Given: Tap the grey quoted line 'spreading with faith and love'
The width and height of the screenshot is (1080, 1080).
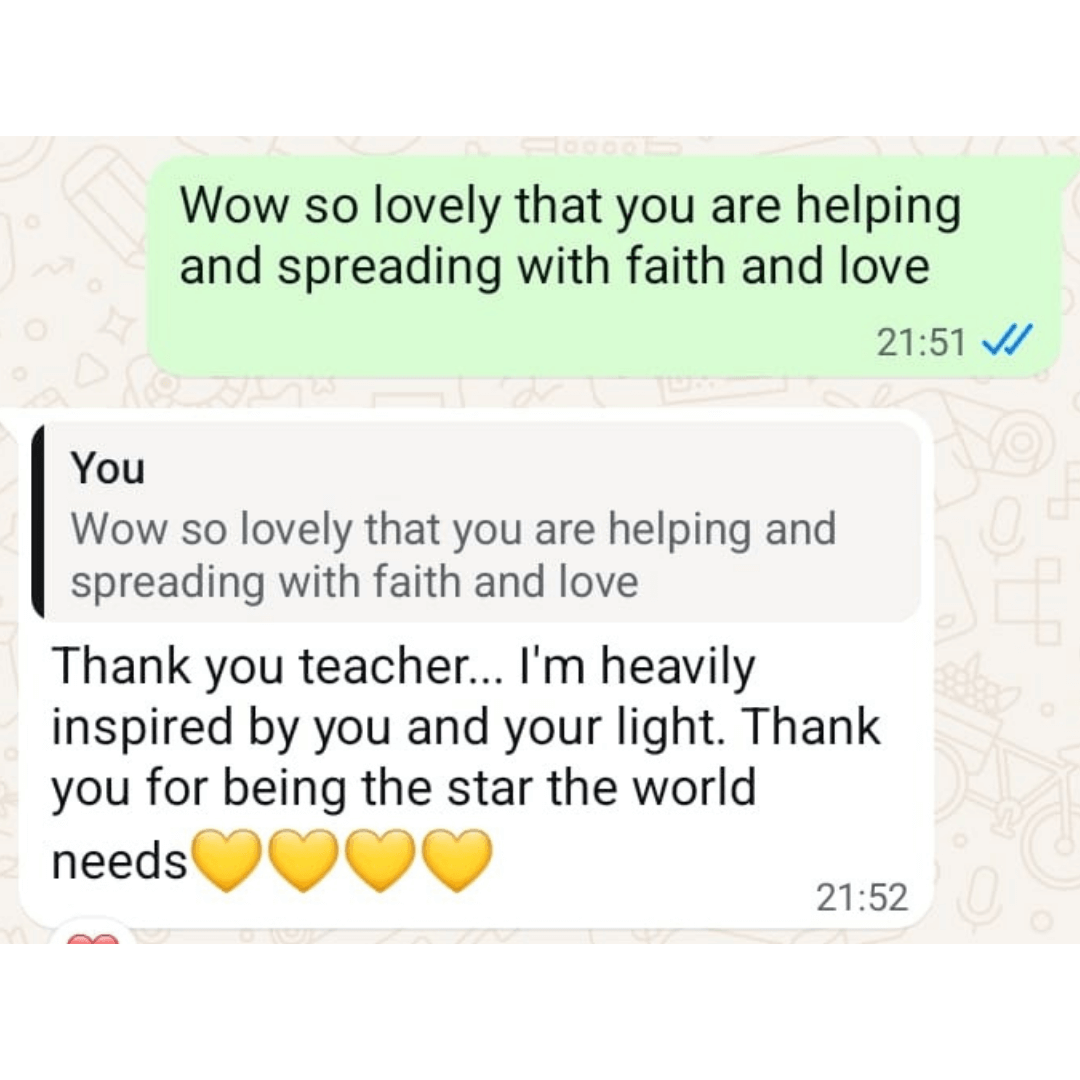Looking at the screenshot, I should [x=354, y=583].
